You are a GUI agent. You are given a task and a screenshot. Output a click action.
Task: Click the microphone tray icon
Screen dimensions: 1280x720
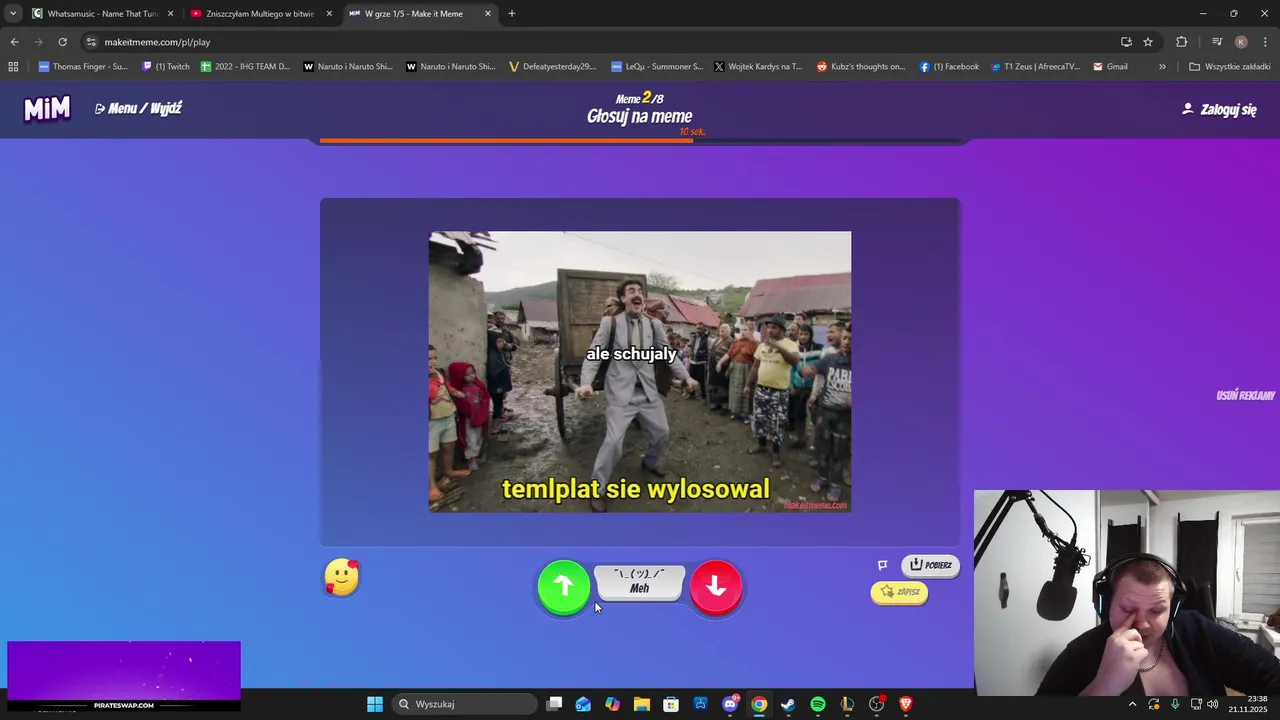click(x=1175, y=704)
